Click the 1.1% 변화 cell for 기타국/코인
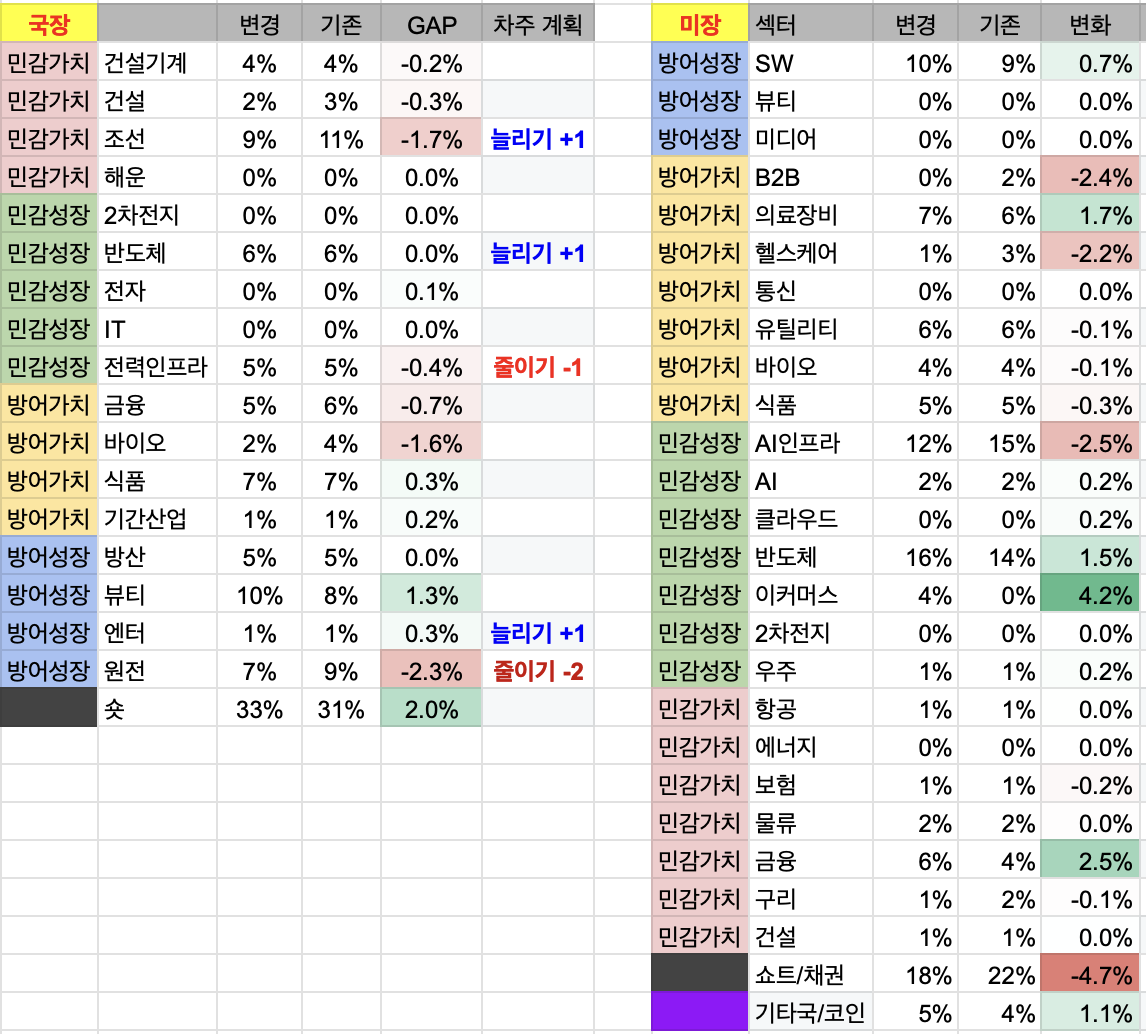Screen dimensions: 1146x1034 pos(1090,1012)
